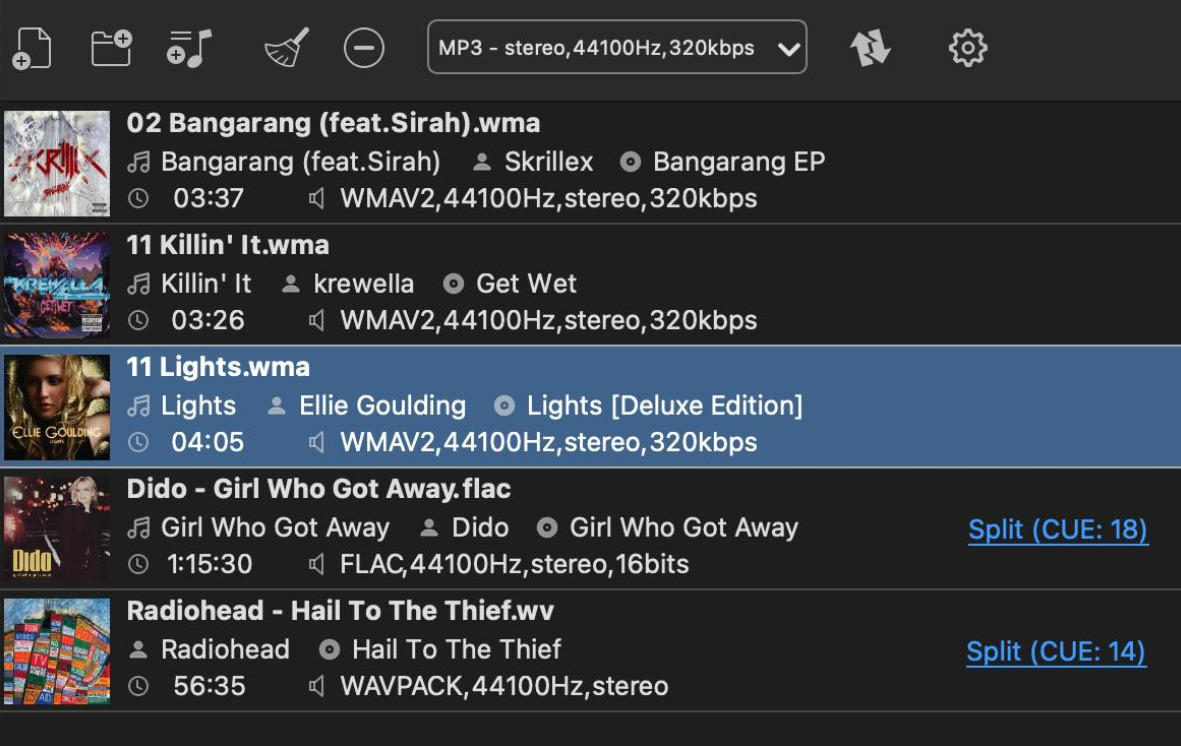Open the MP3 output format dropdown
This screenshot has height=746, width=1181.
(617, 47)
